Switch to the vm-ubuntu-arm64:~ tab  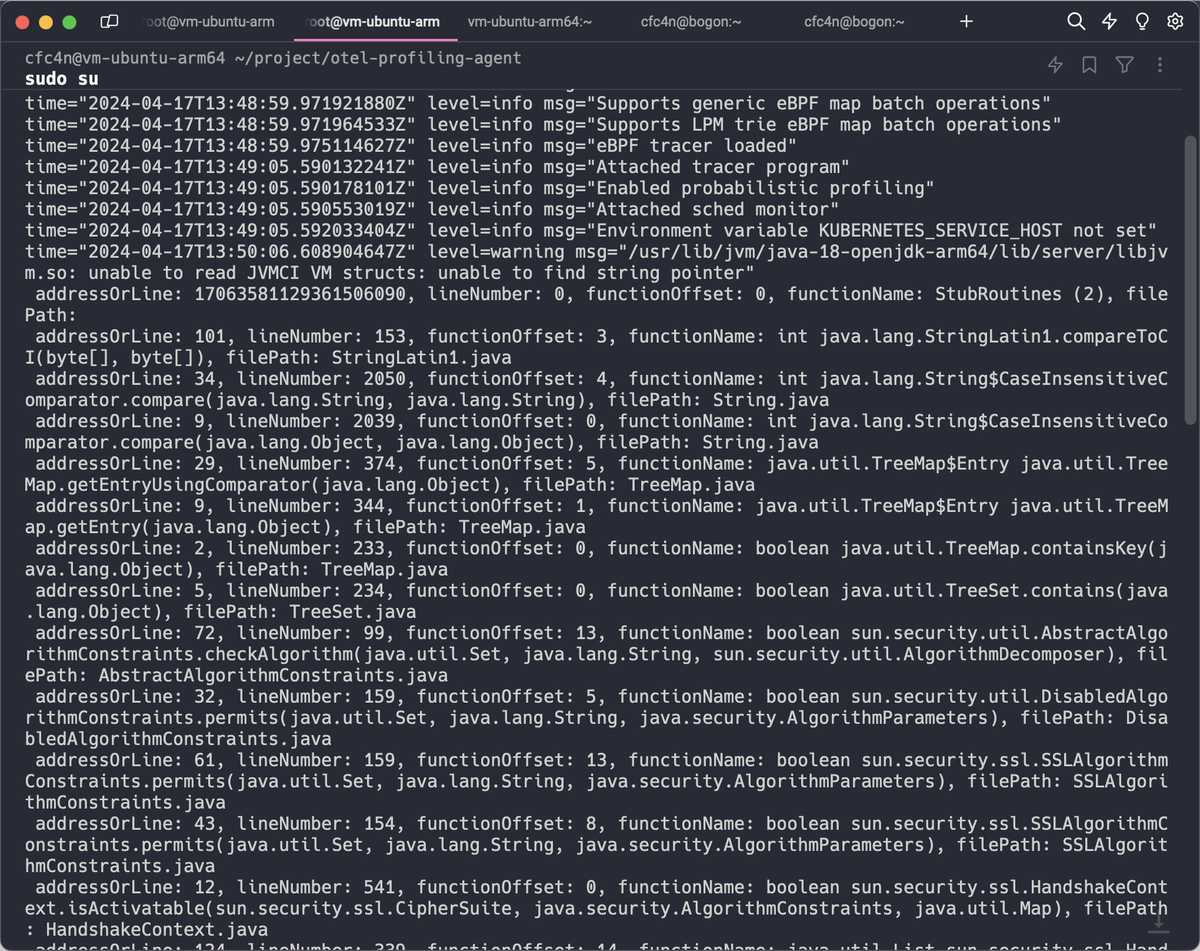pos(529,21)
